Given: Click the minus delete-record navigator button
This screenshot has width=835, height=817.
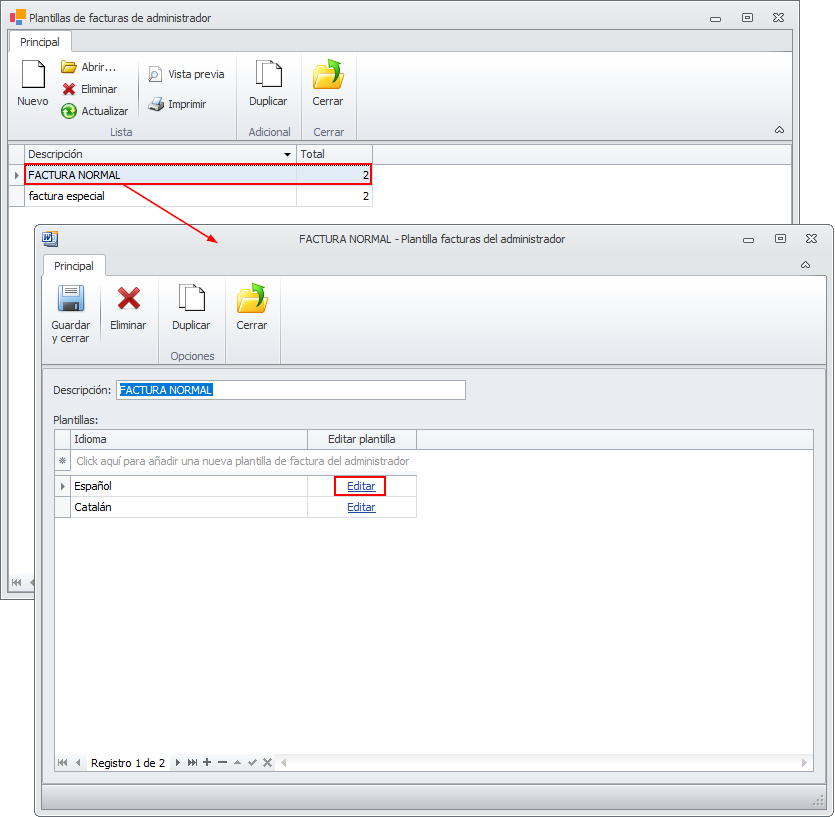Looking at the screenshot, I should (x=223, y=763).
